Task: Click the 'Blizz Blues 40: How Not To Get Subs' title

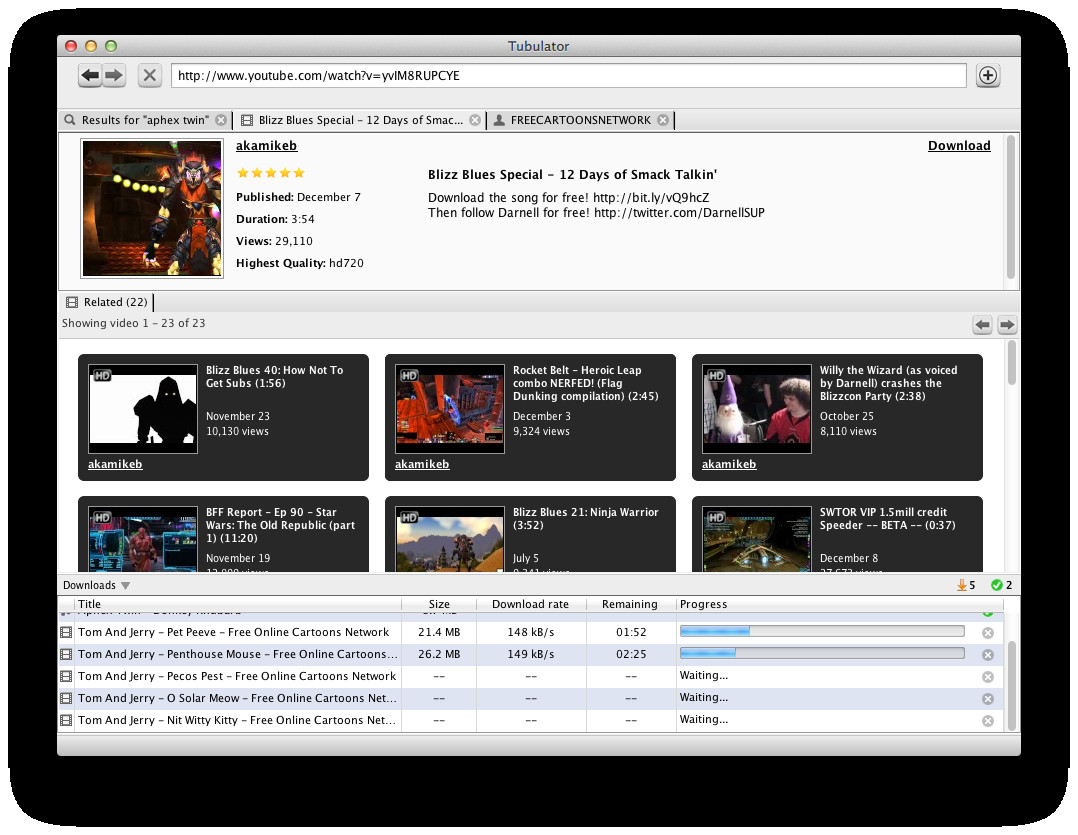Action: (274, 377)
